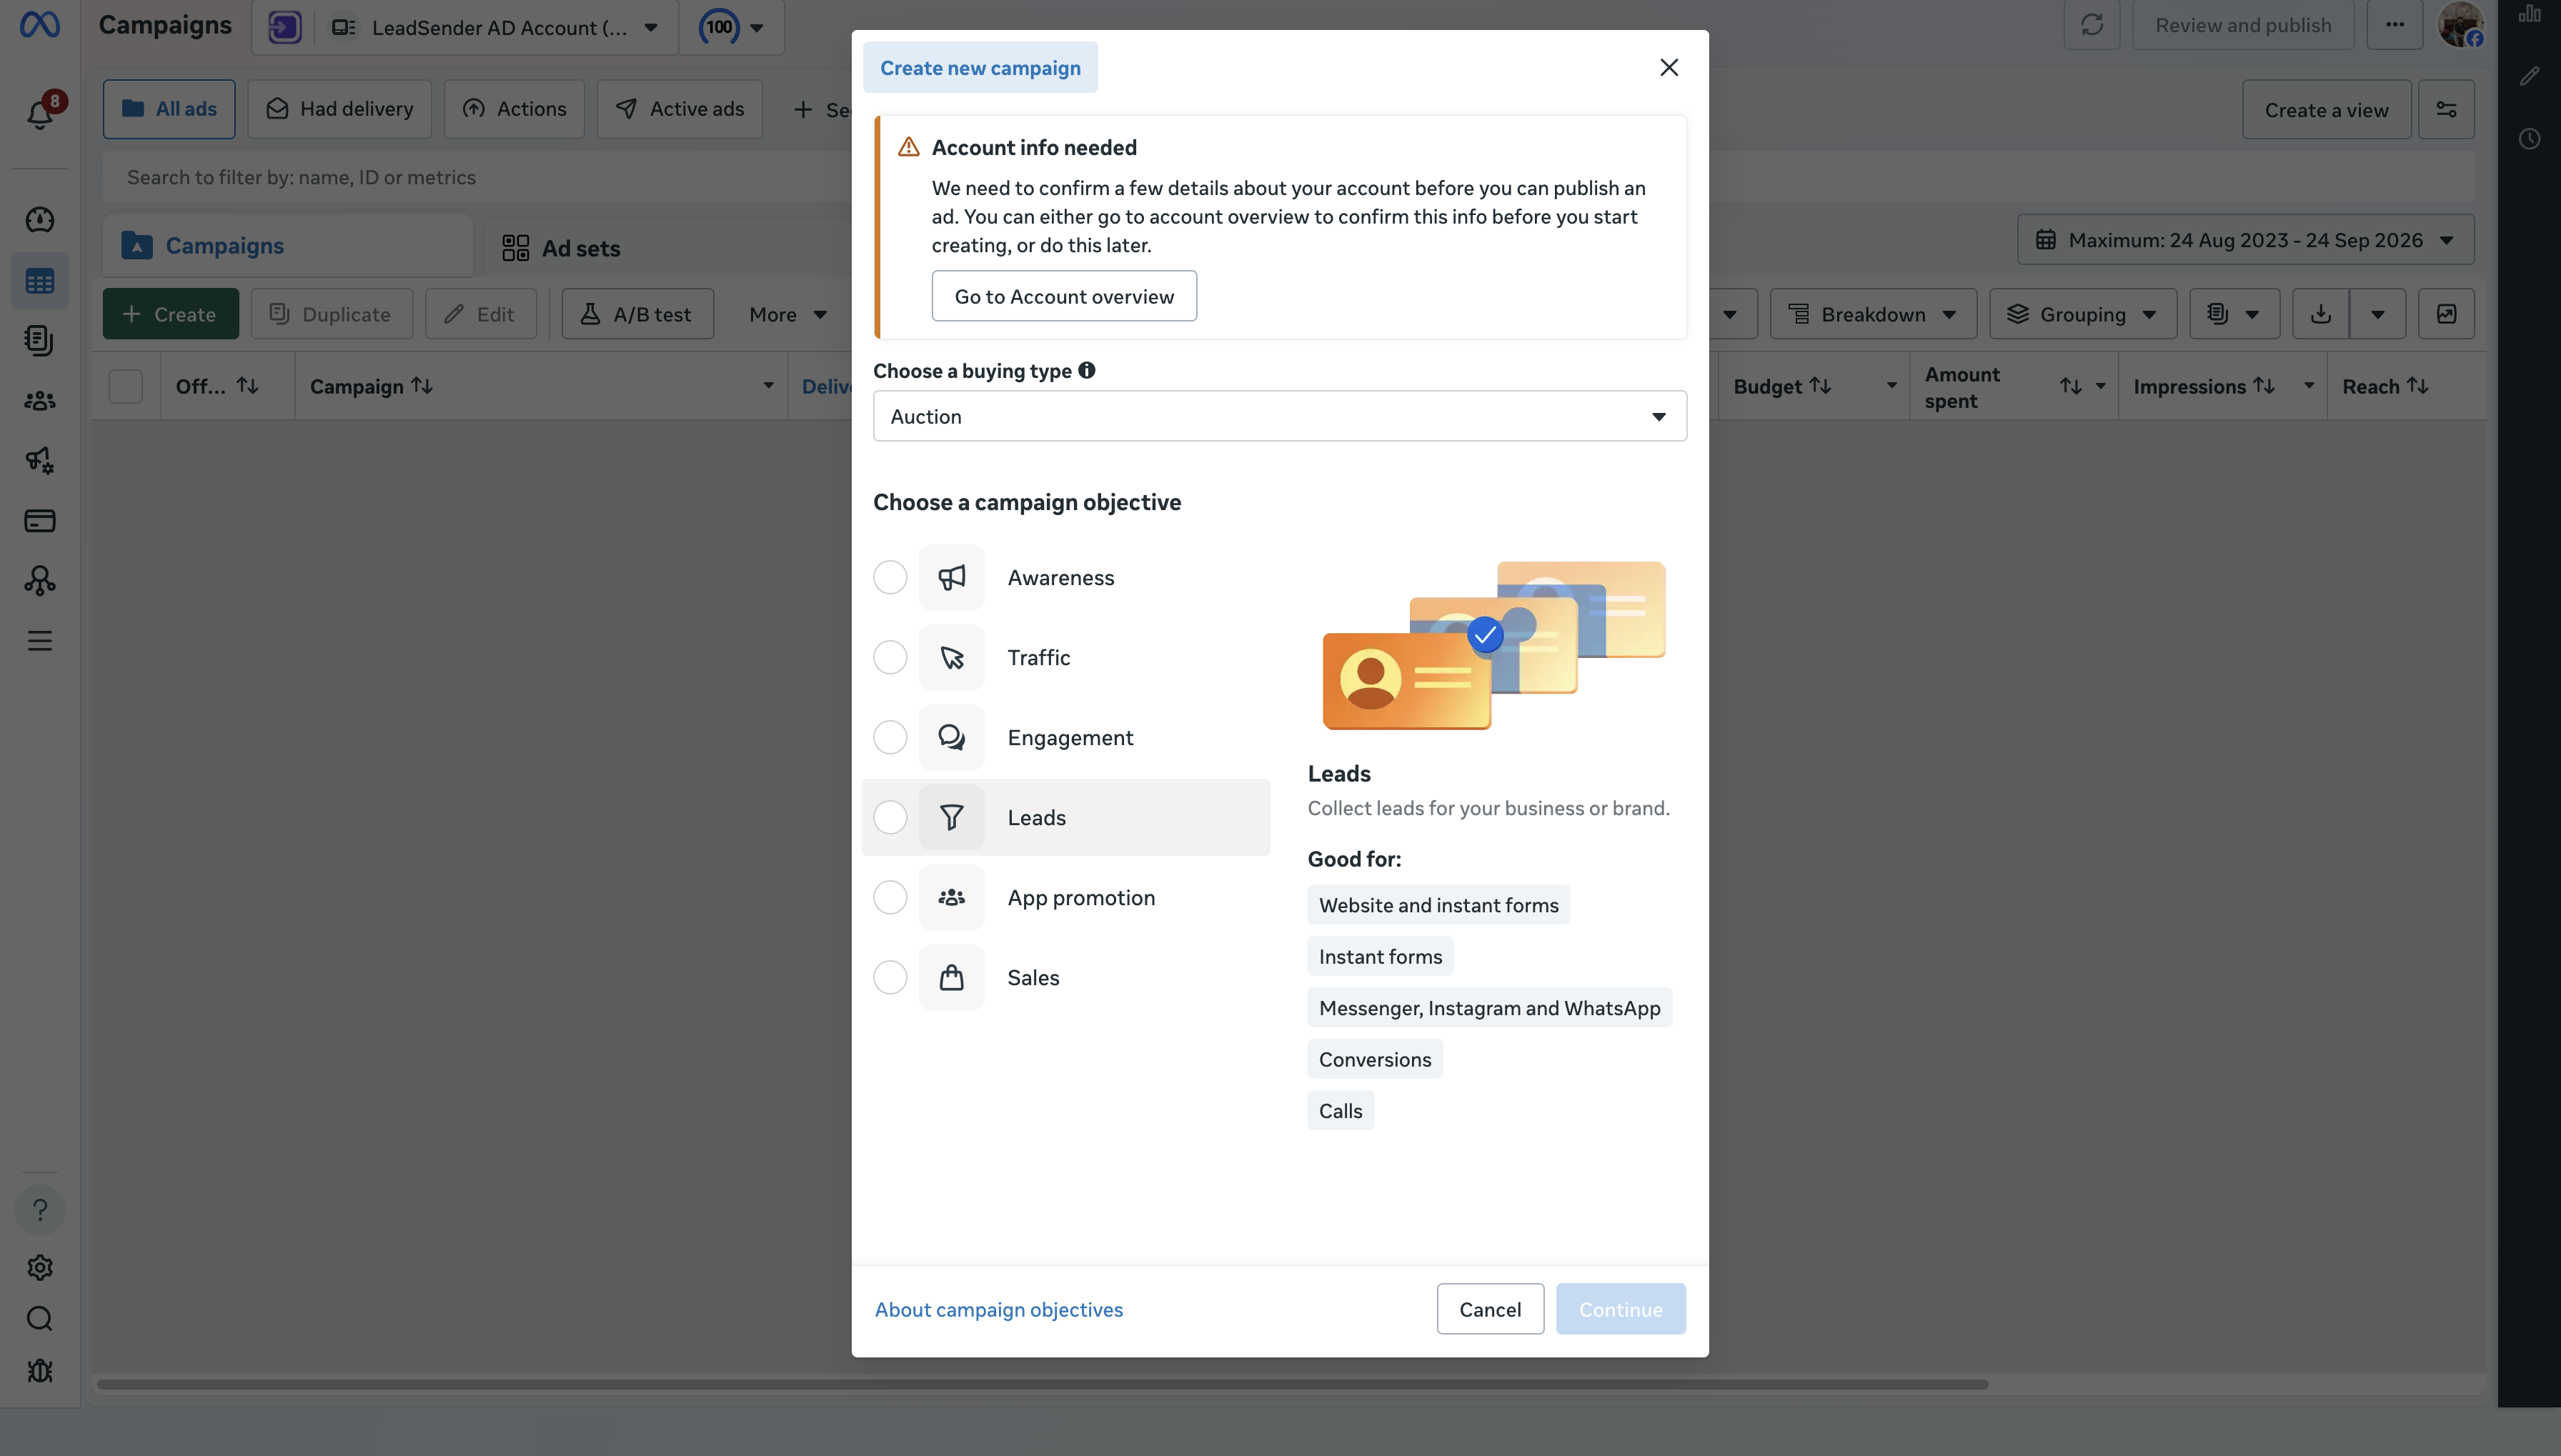This screenshot has width=2561, height=1456.
Task: Open the export download icon
Action: pos(2321,314)
